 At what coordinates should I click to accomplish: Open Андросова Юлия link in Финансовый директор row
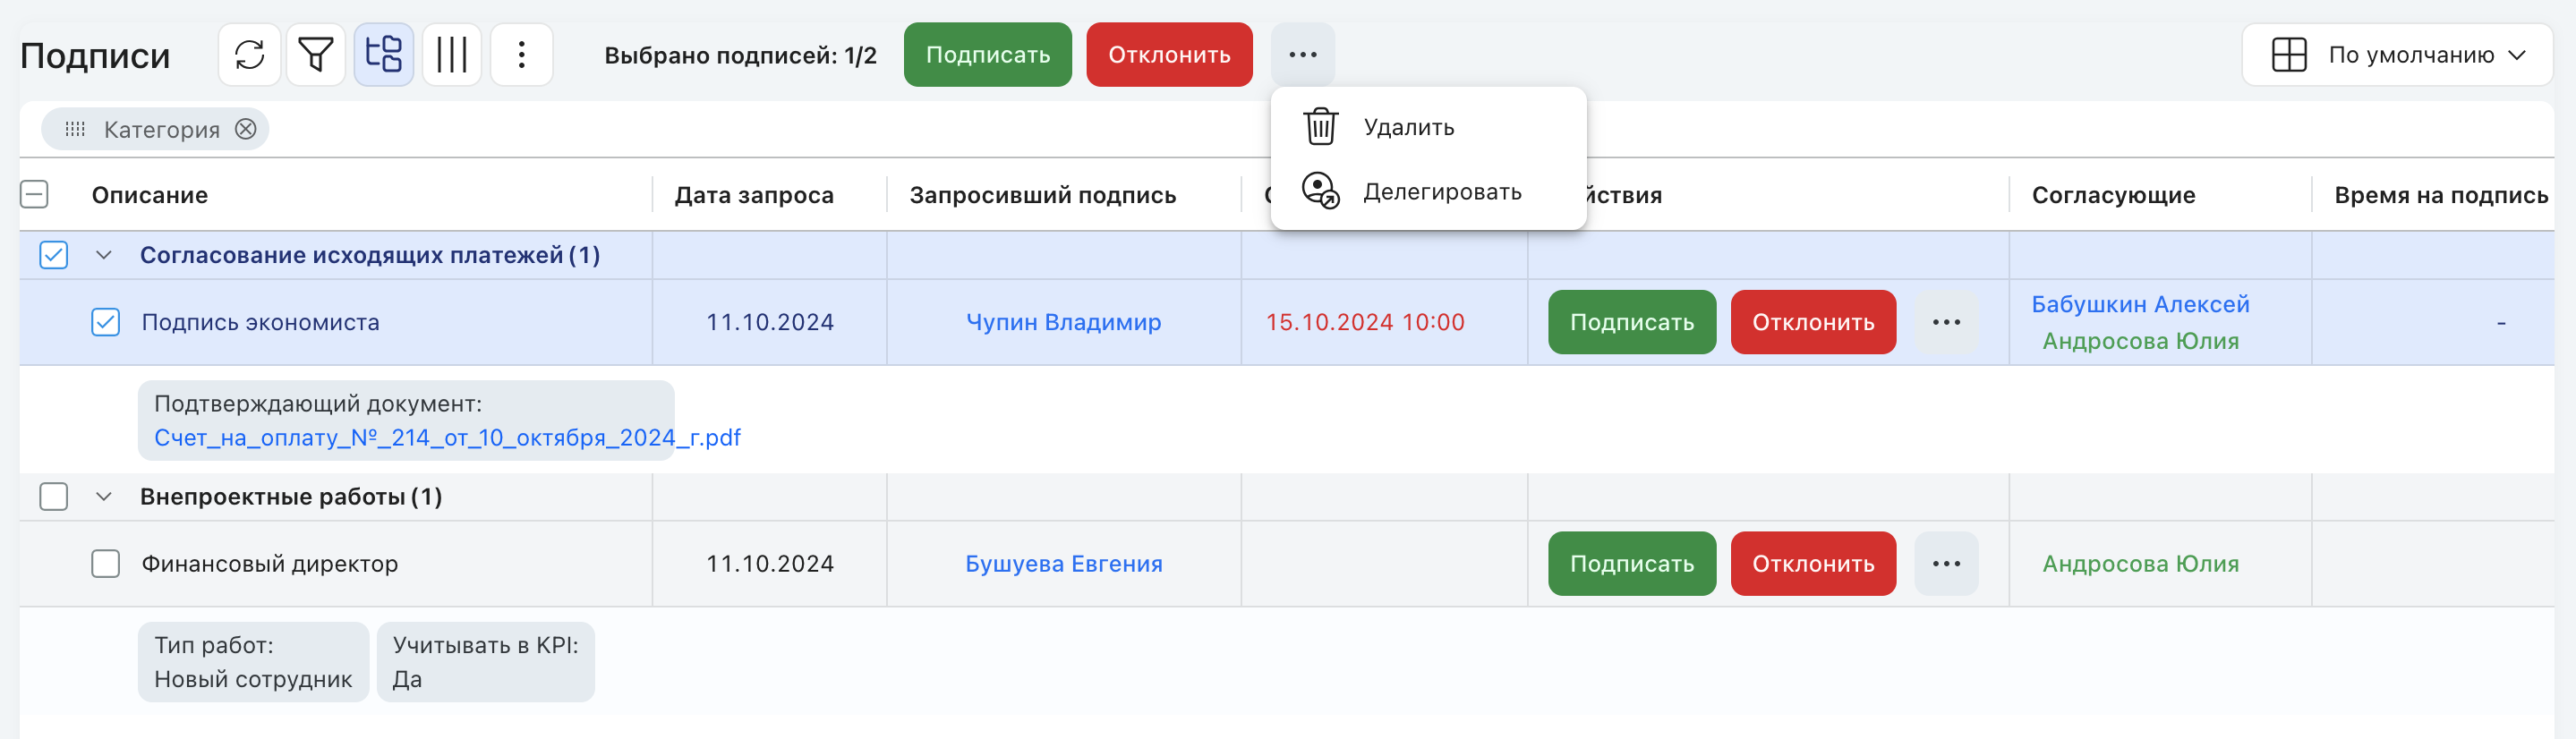[x=2140, y=564]
